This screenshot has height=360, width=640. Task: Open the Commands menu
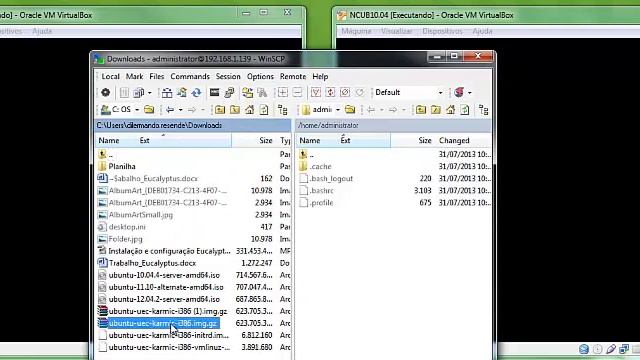[x=190, y=76]
